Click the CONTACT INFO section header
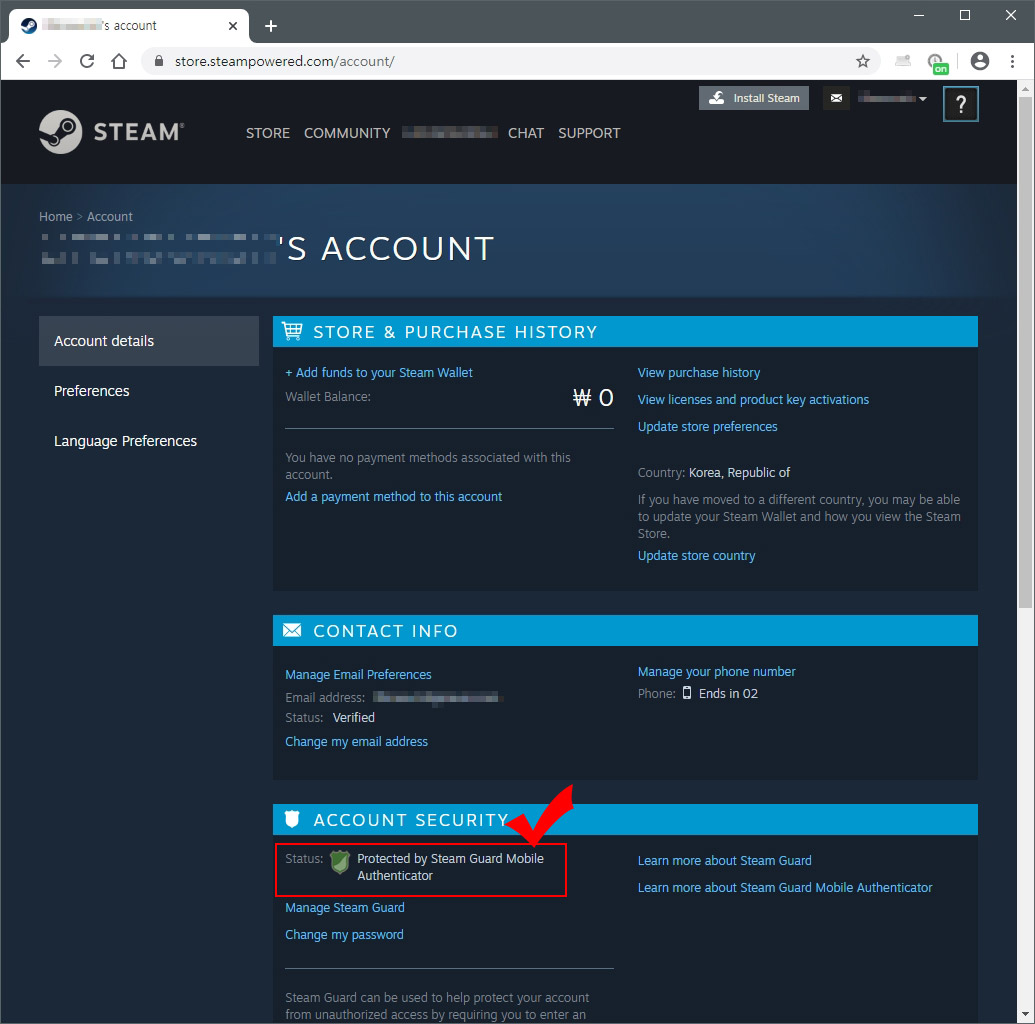The height and width of the screenshot is (1024, 1035). (x=625, y=631)
